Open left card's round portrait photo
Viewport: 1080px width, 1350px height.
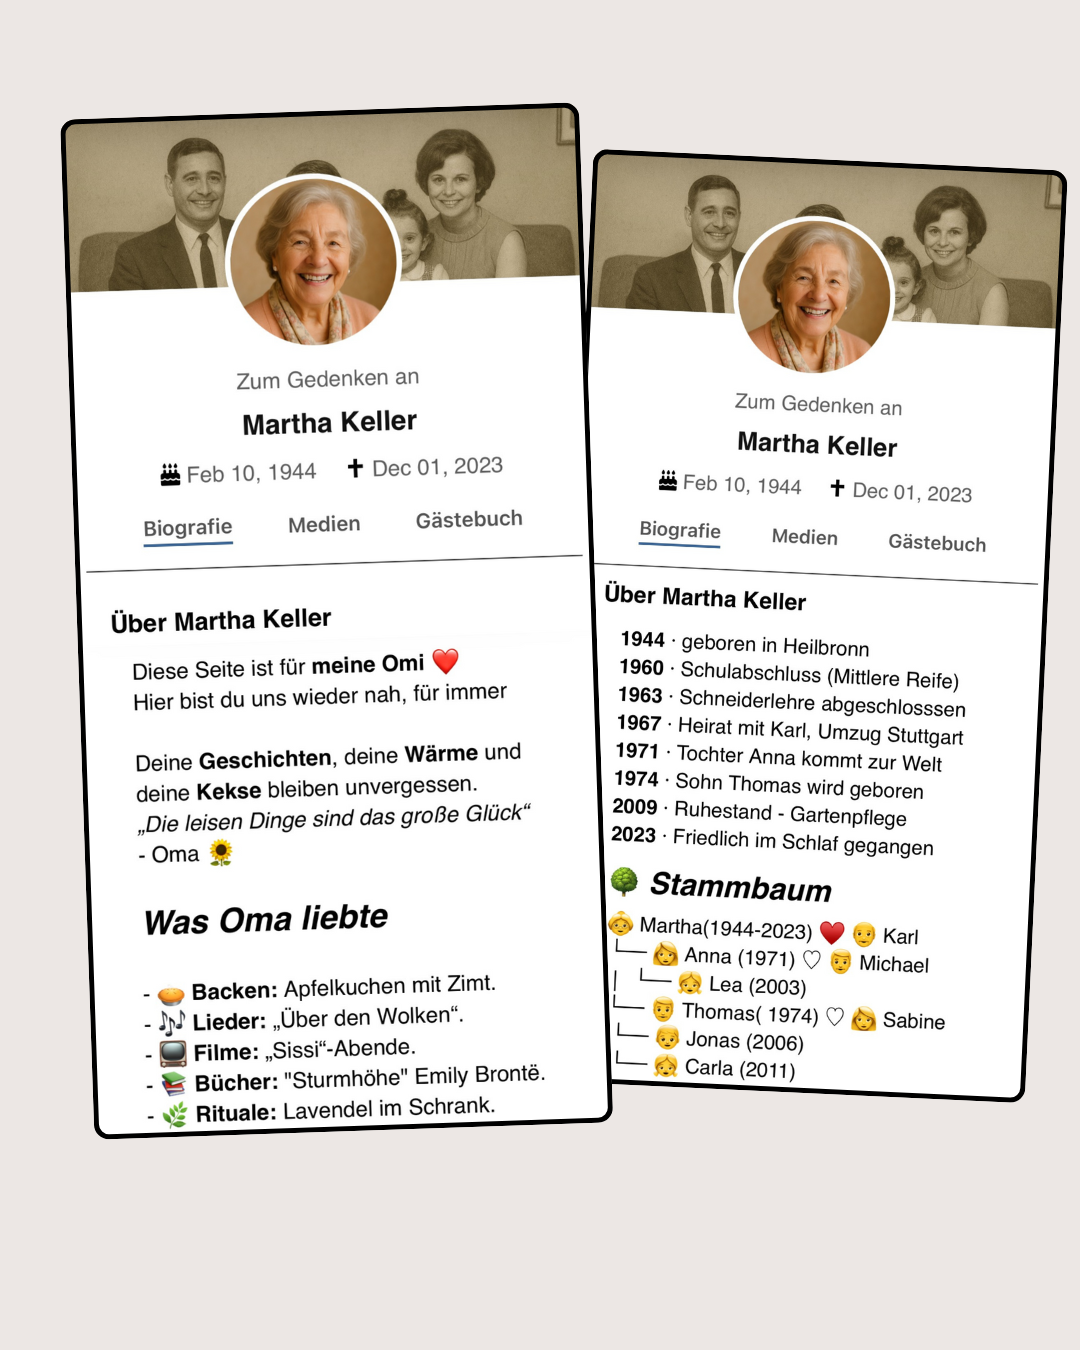coord(313,261)
